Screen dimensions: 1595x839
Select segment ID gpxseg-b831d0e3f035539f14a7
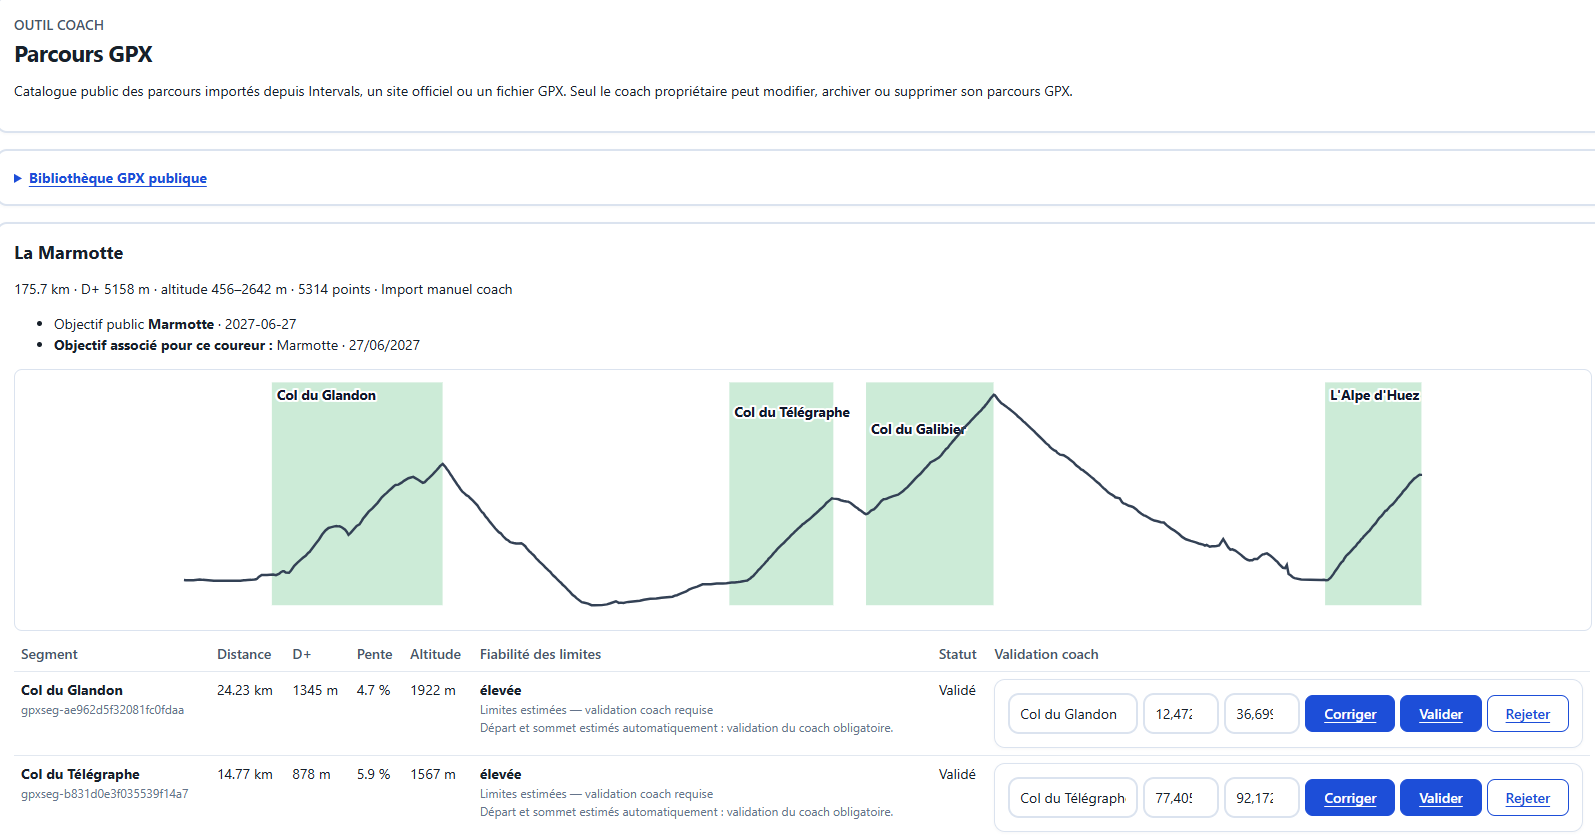[x=104, y=794]
